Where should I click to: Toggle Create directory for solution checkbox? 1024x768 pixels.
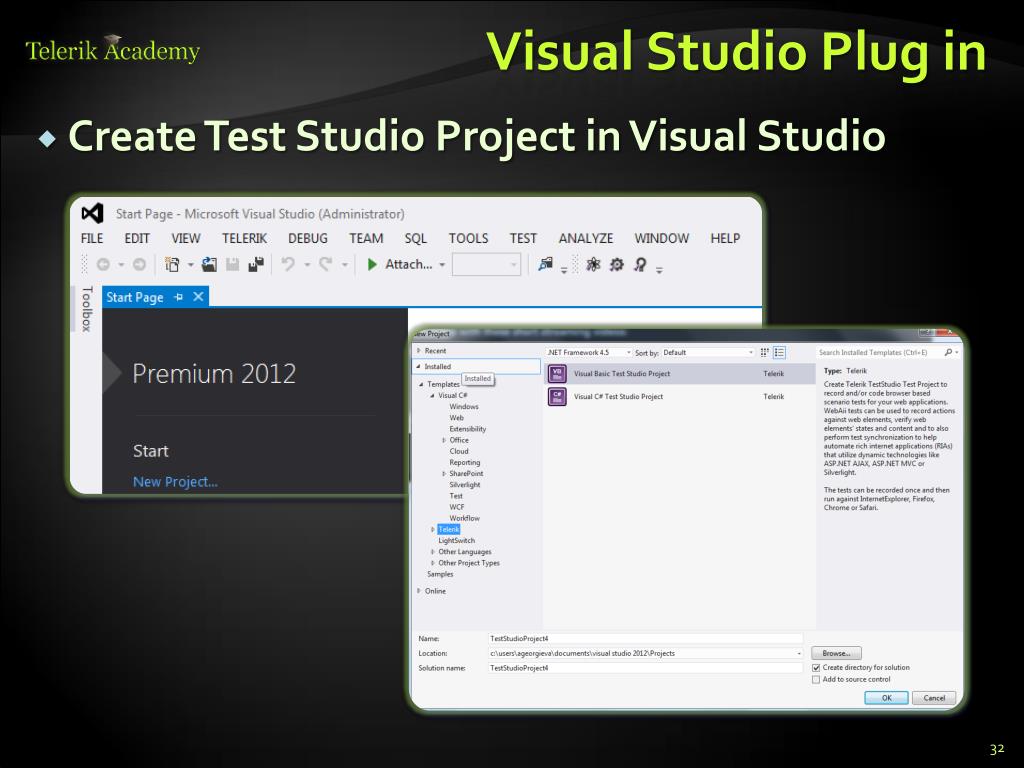click(816, 668)
